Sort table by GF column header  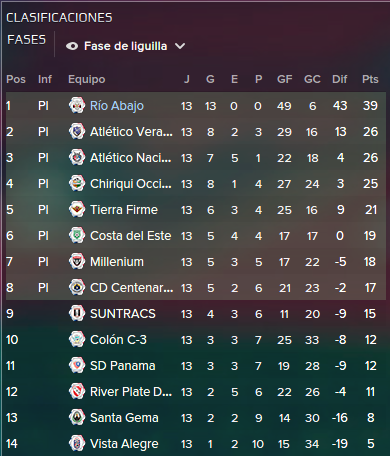pos(285,79)
